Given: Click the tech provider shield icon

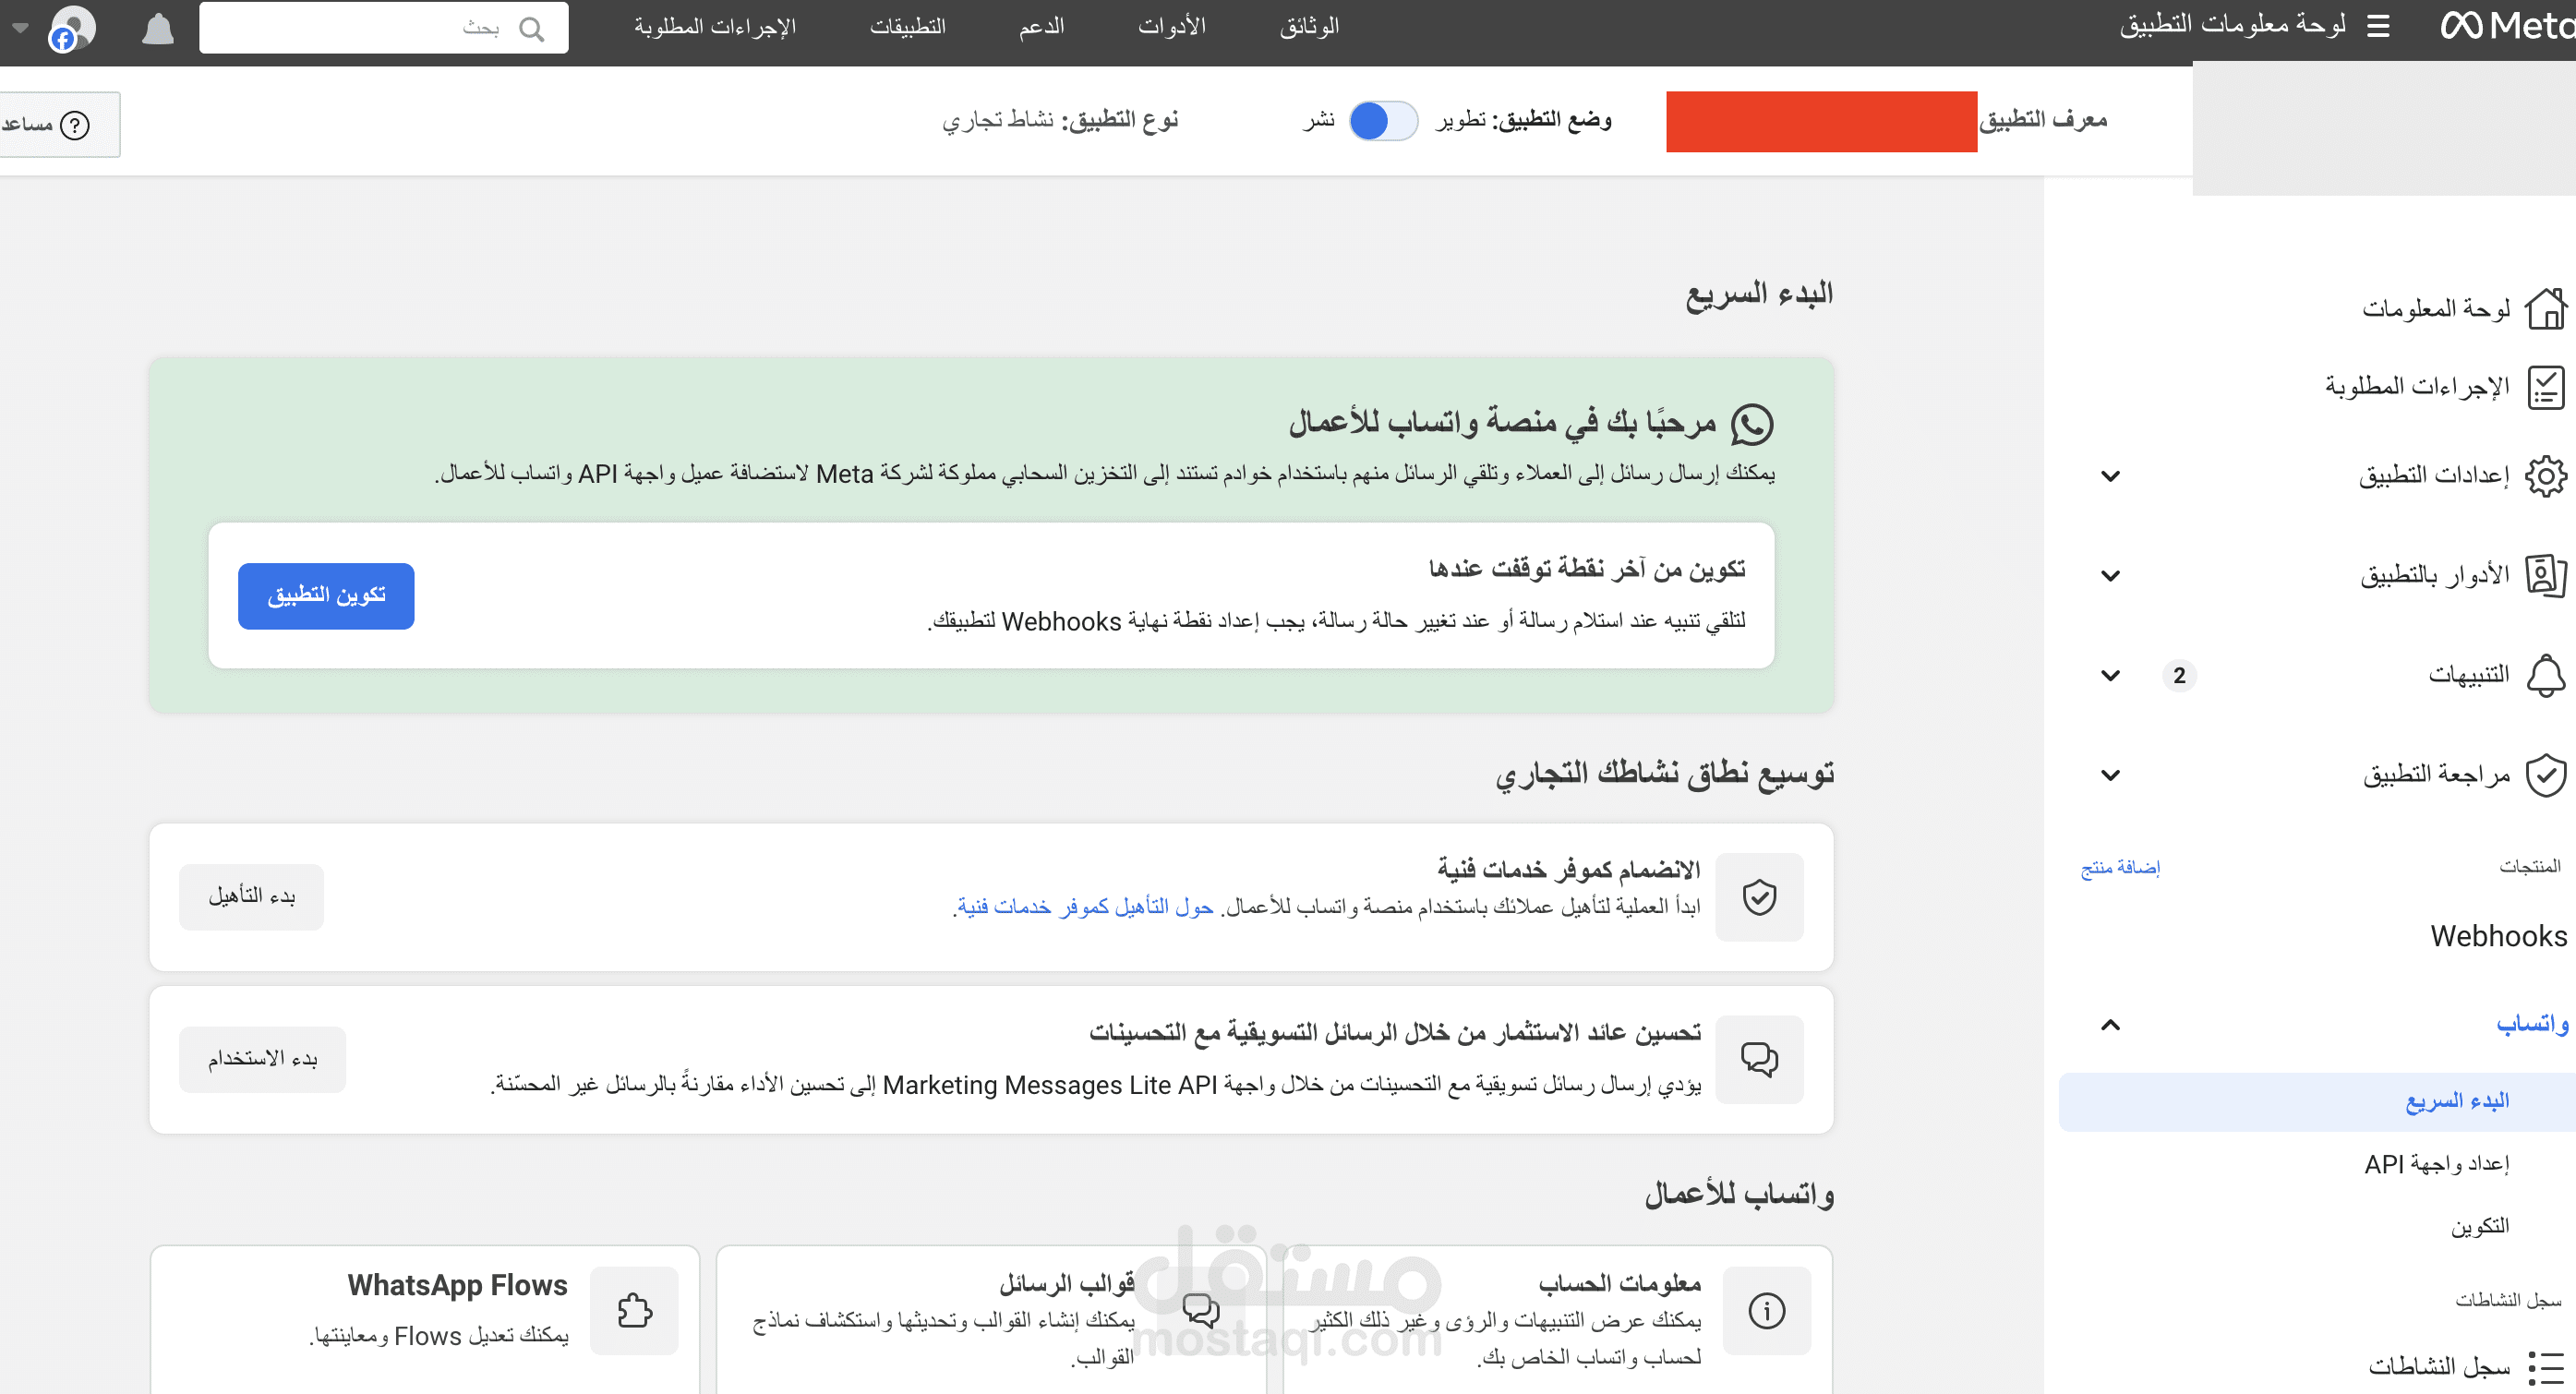Looking at the screenshot, I should (x=1759, y=897).
